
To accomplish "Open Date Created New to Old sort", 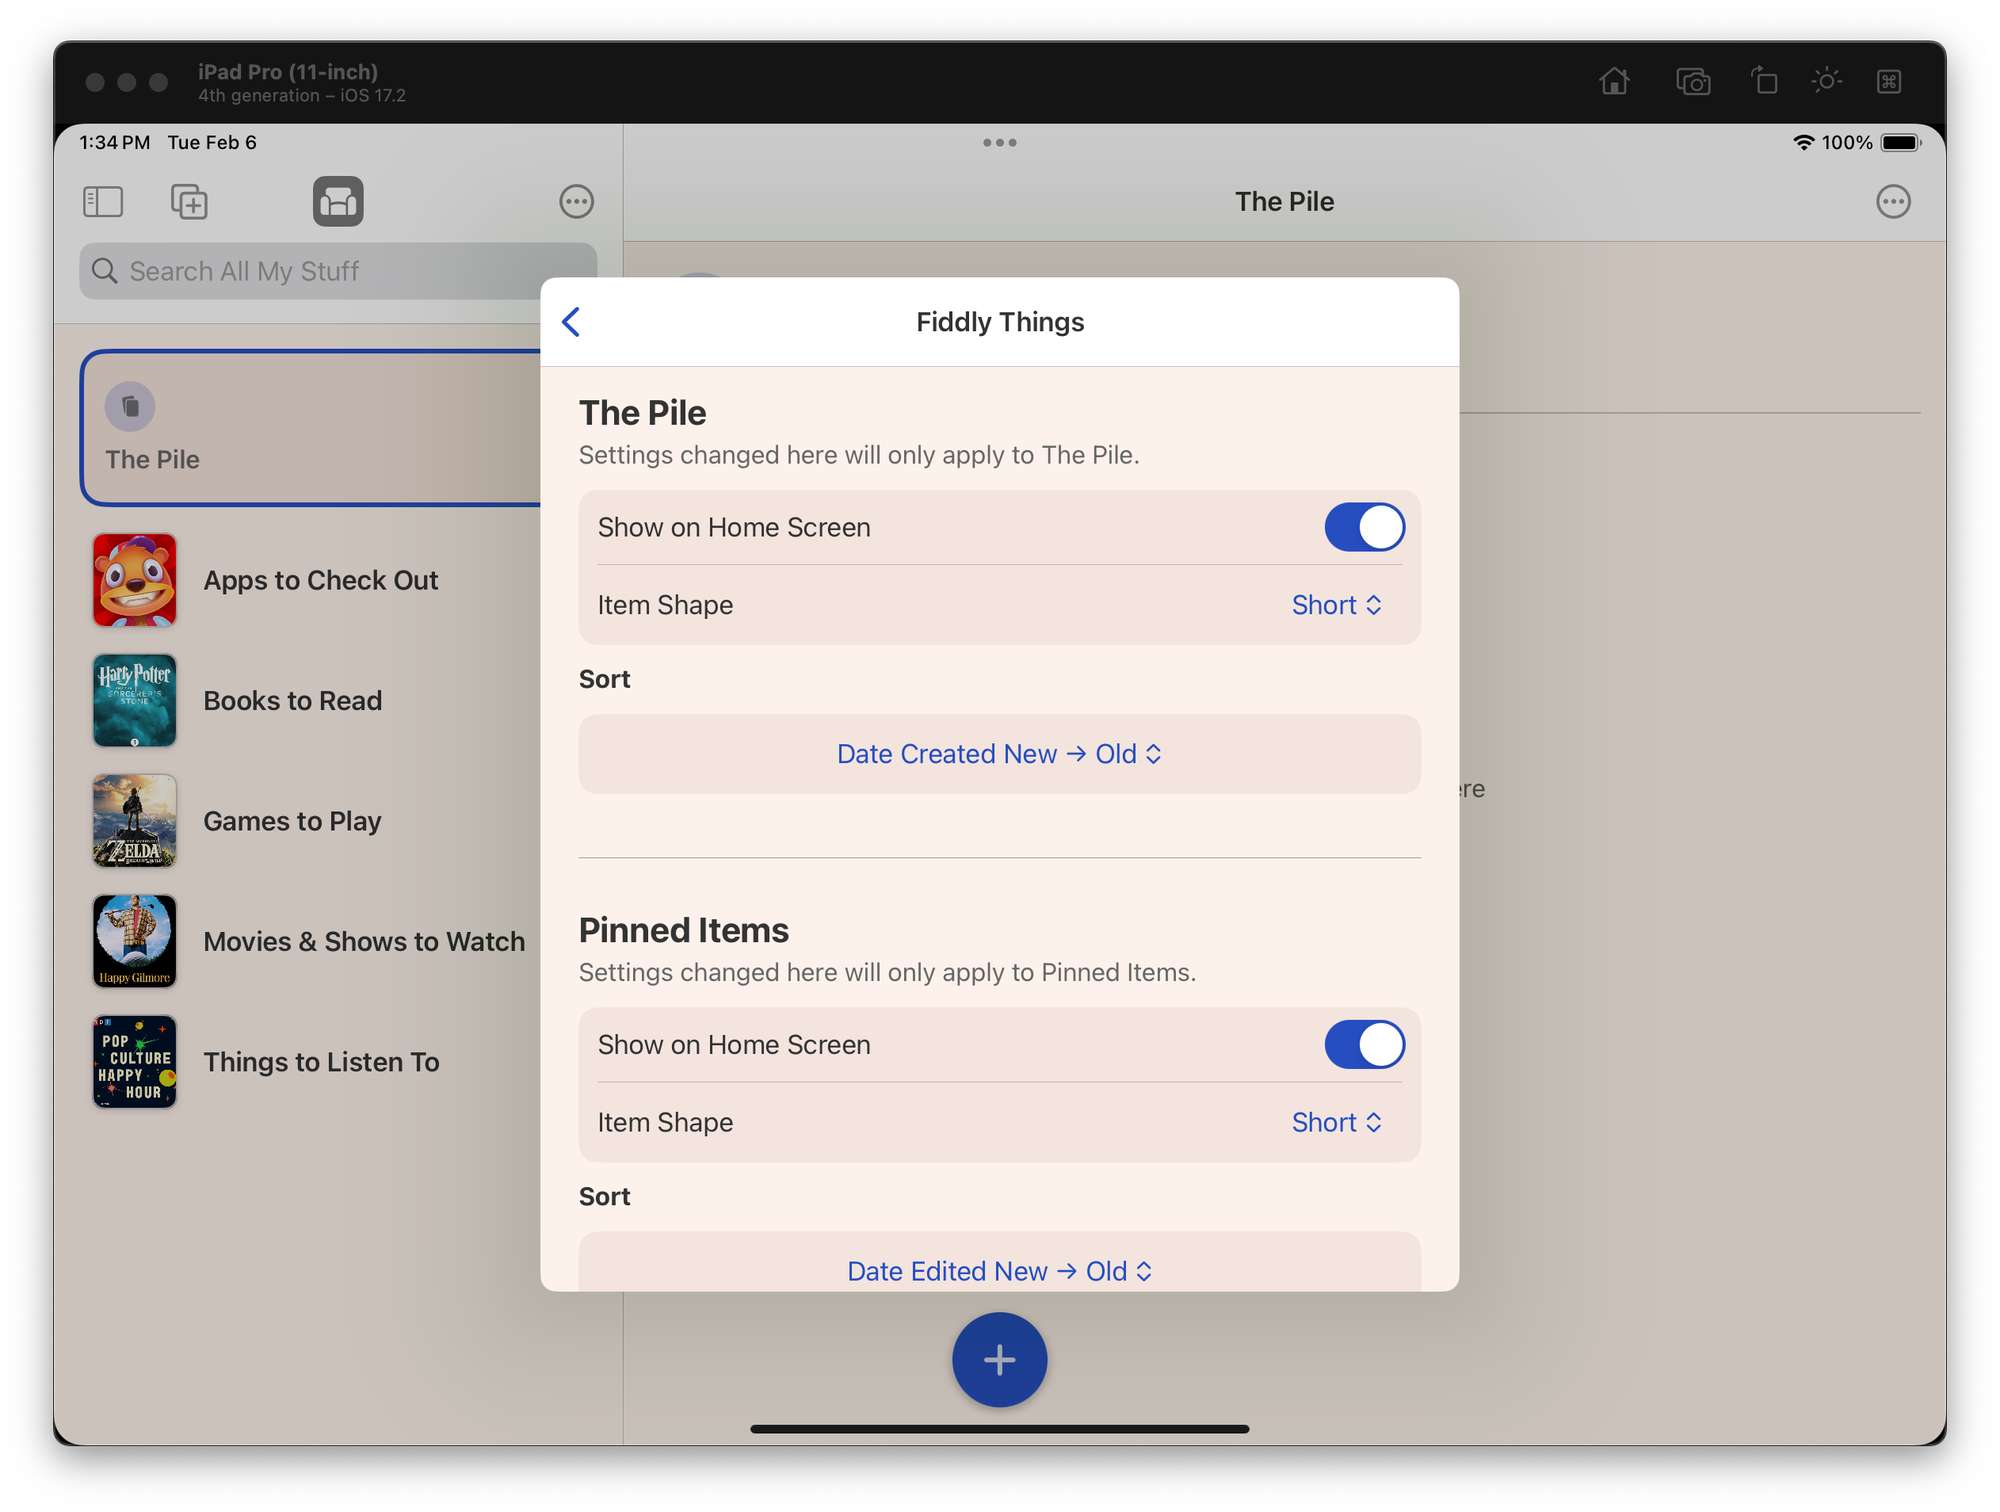I will coord(999,754).
